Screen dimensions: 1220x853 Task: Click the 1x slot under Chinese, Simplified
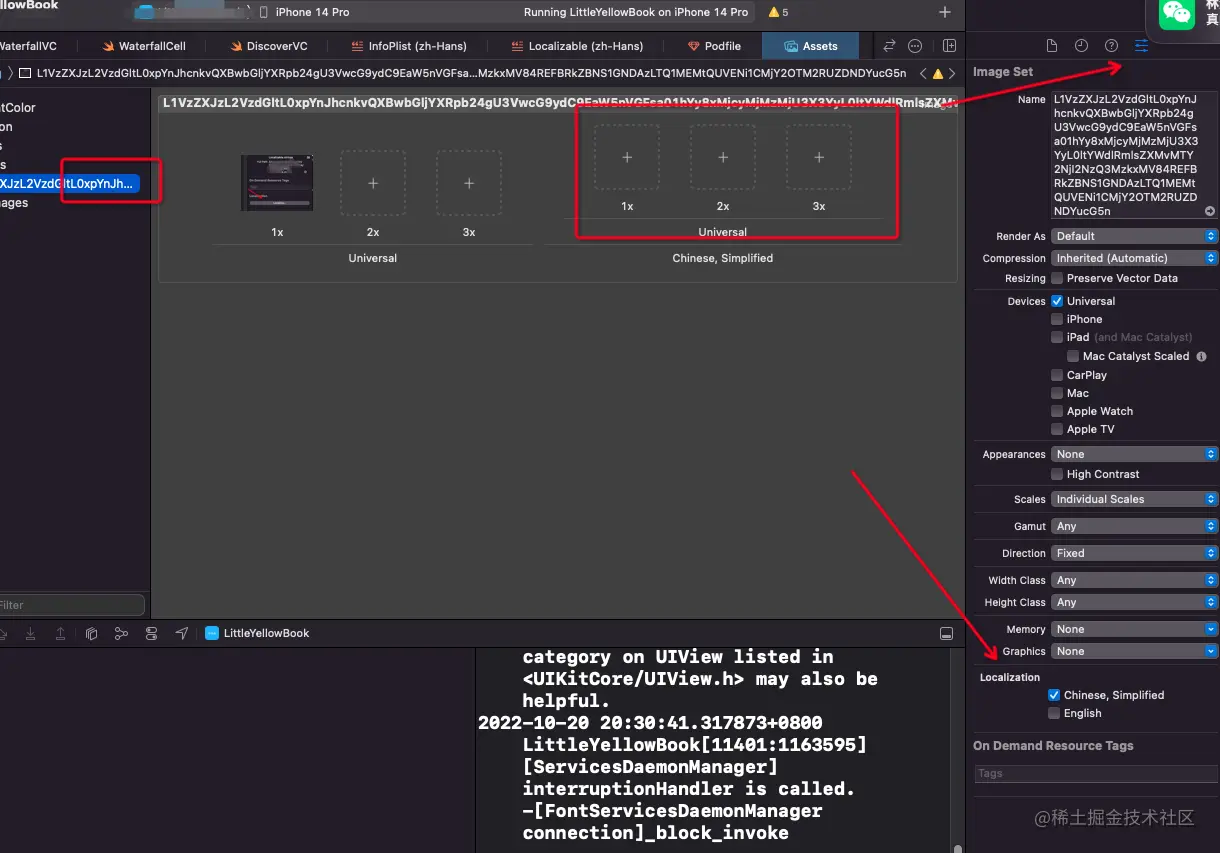[x=627, y=157]
